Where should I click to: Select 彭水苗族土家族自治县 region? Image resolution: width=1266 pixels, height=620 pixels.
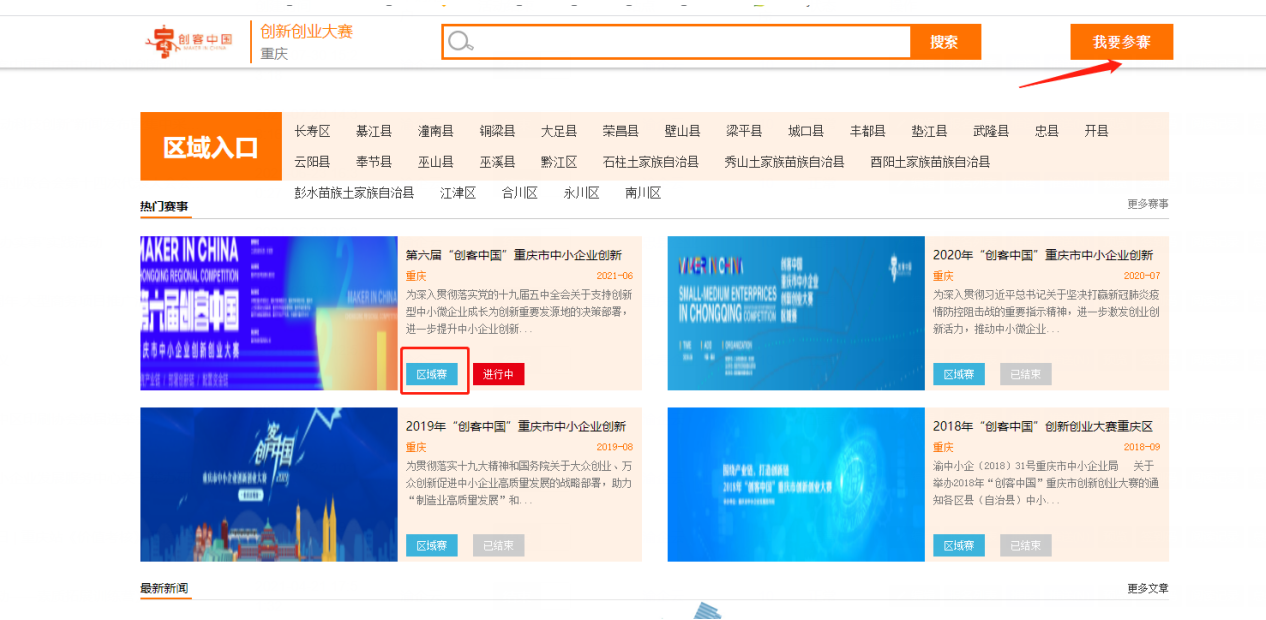coord(354,193)
